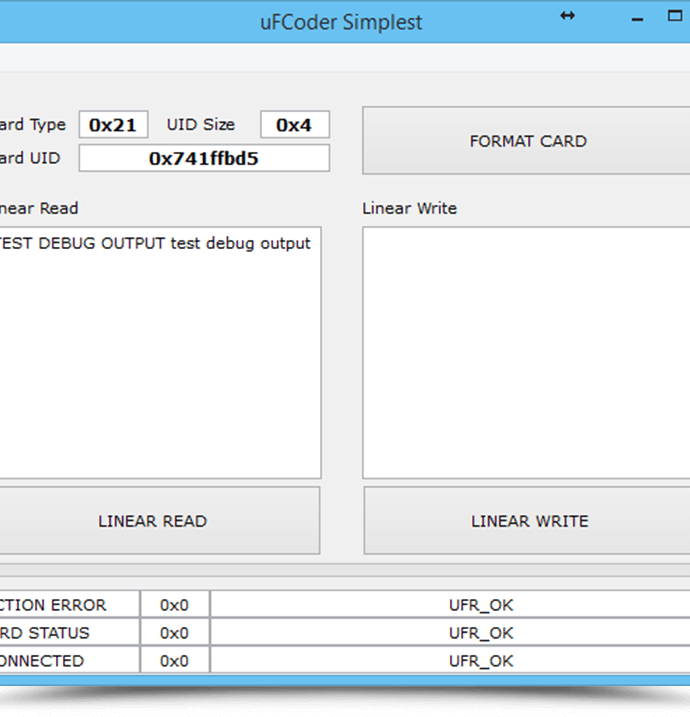Select the UID Size field showing 0x4
The width and height of the screenshot is (690, 717).
click(x=295, y=124)
